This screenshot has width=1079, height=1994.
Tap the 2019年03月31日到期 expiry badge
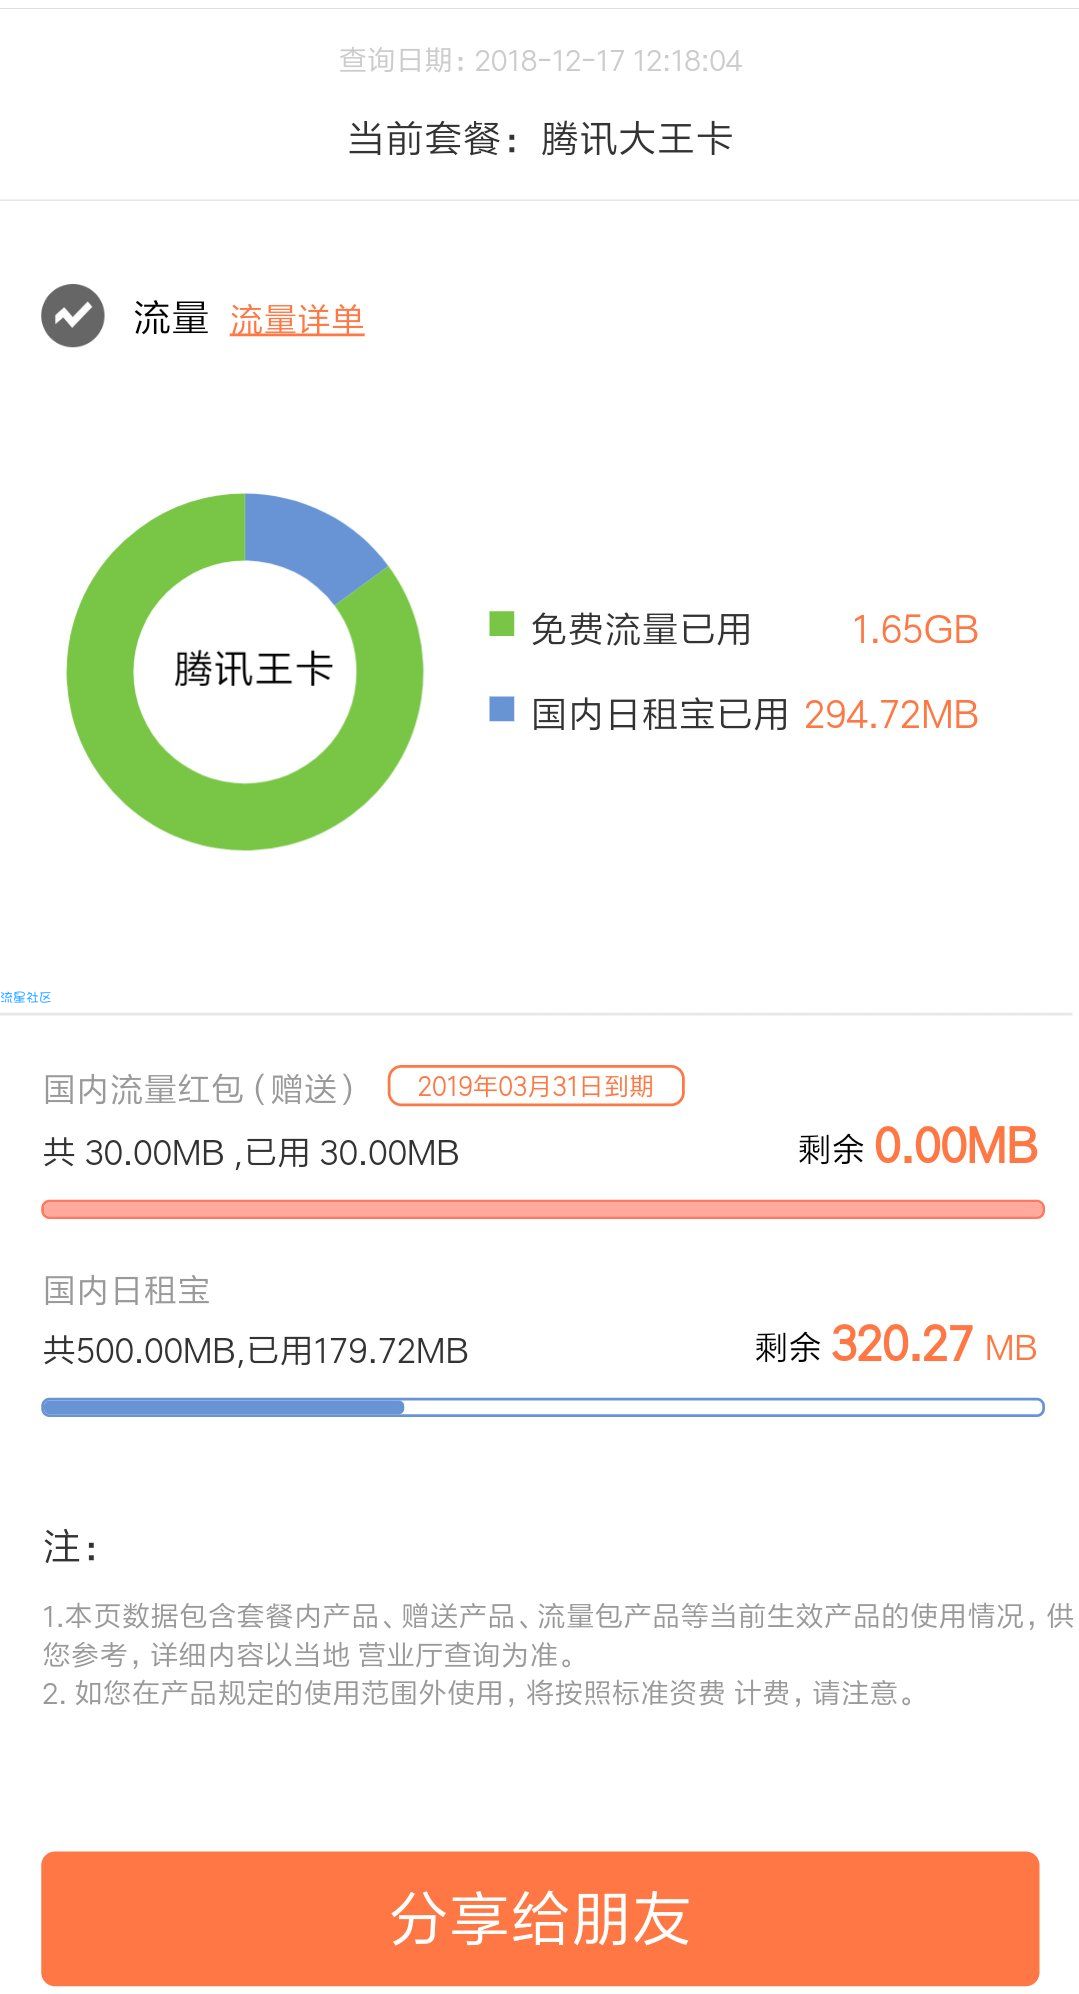pyautogui.click(x=536, y=1086)
